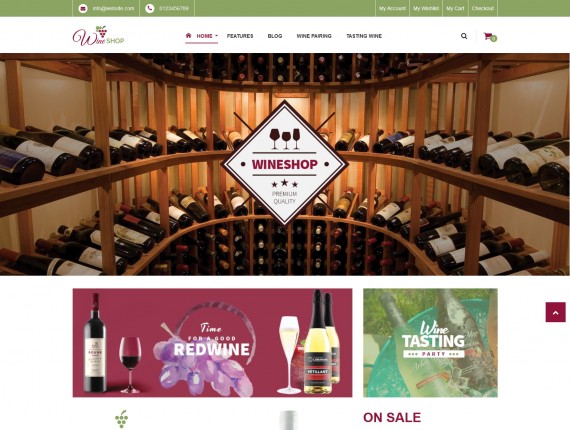Go to My Cart link
The image size is (570, 430).
[455, 8]
